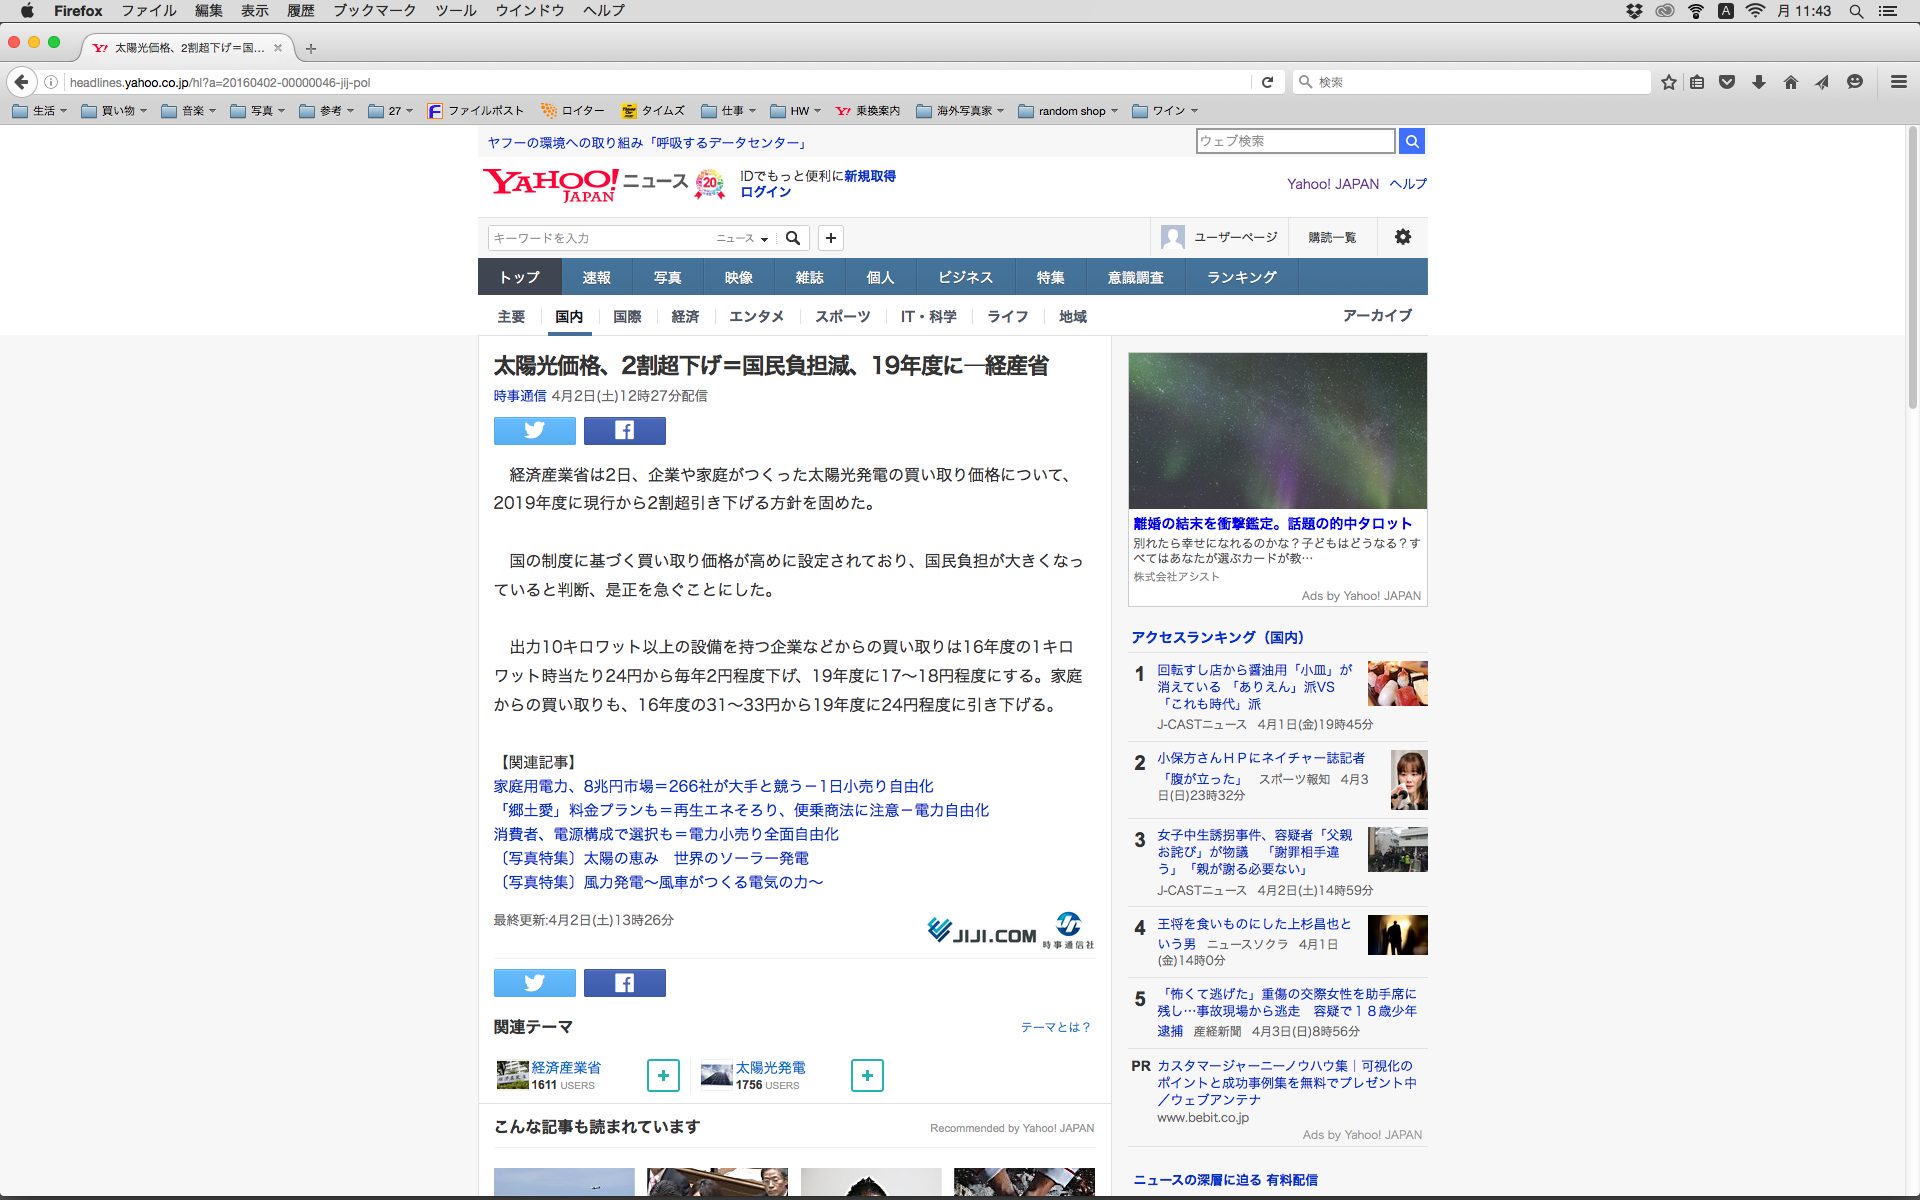This screenshot has height=1200, width=1920.
Task: Open related article 消費者、電源構成で選択も link
Action: tap(666, 834)
